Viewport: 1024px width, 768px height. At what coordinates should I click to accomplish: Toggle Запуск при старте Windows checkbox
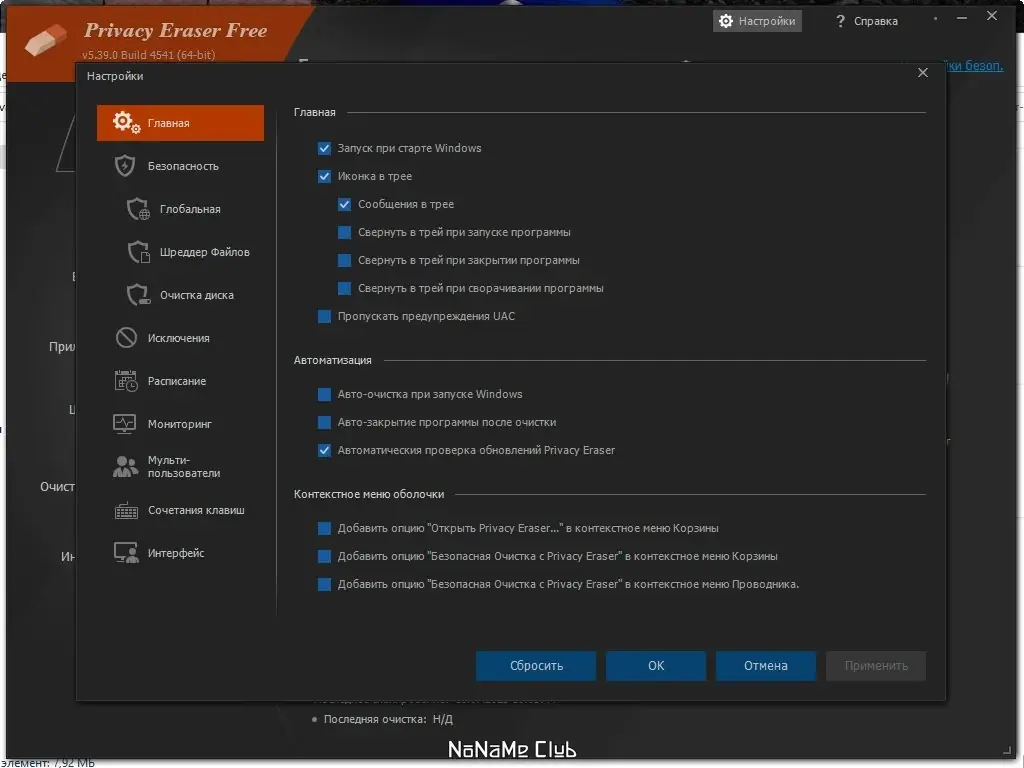click(325, 148)
